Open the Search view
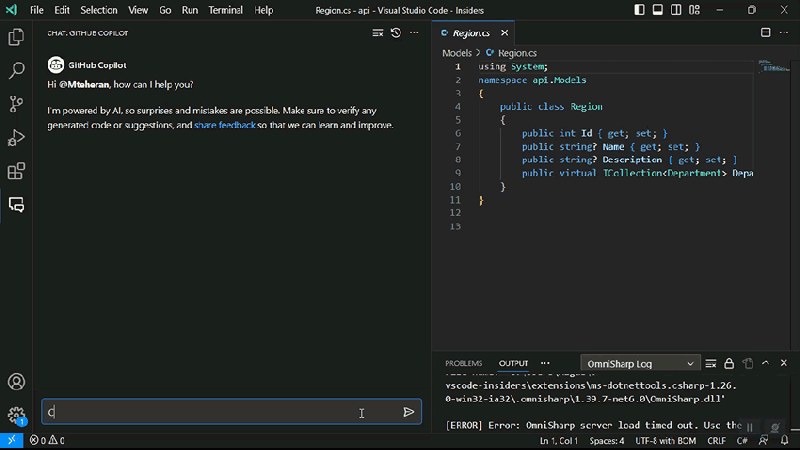This screenshot has height=450, width=800. tap(16, 70)
